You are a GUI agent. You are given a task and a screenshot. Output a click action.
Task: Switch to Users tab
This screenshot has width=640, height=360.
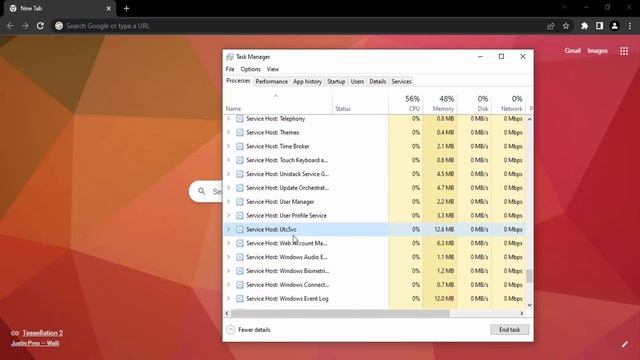[357, 82]
